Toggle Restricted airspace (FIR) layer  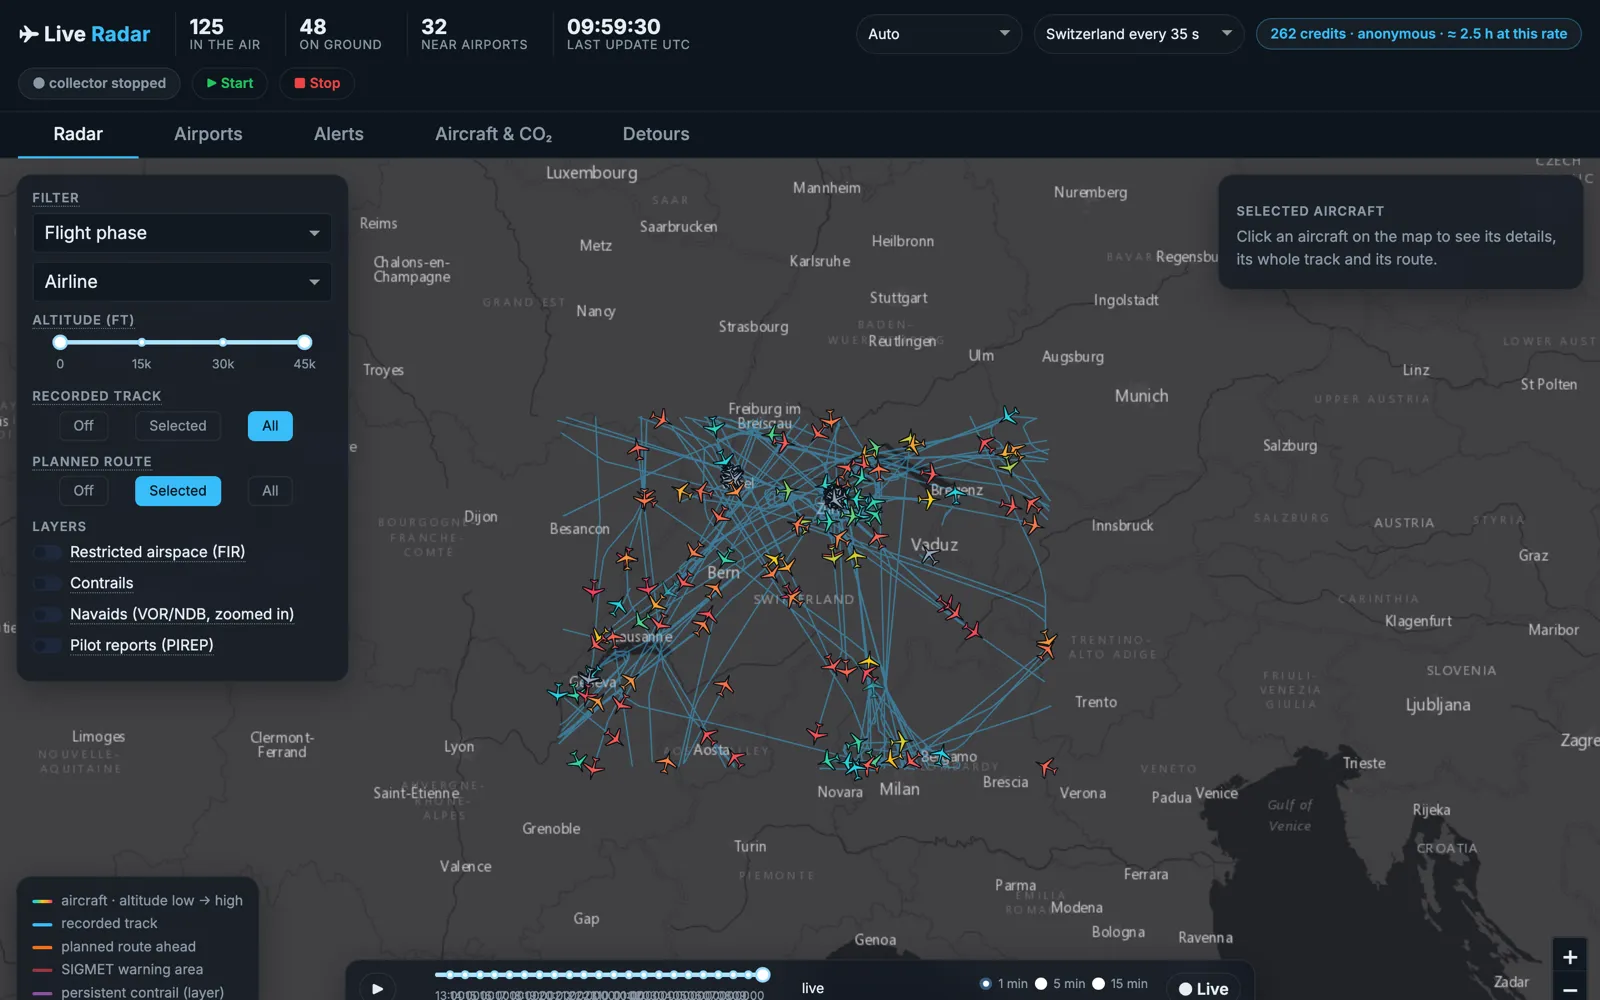pyautogui.click(x=47, y=552)
